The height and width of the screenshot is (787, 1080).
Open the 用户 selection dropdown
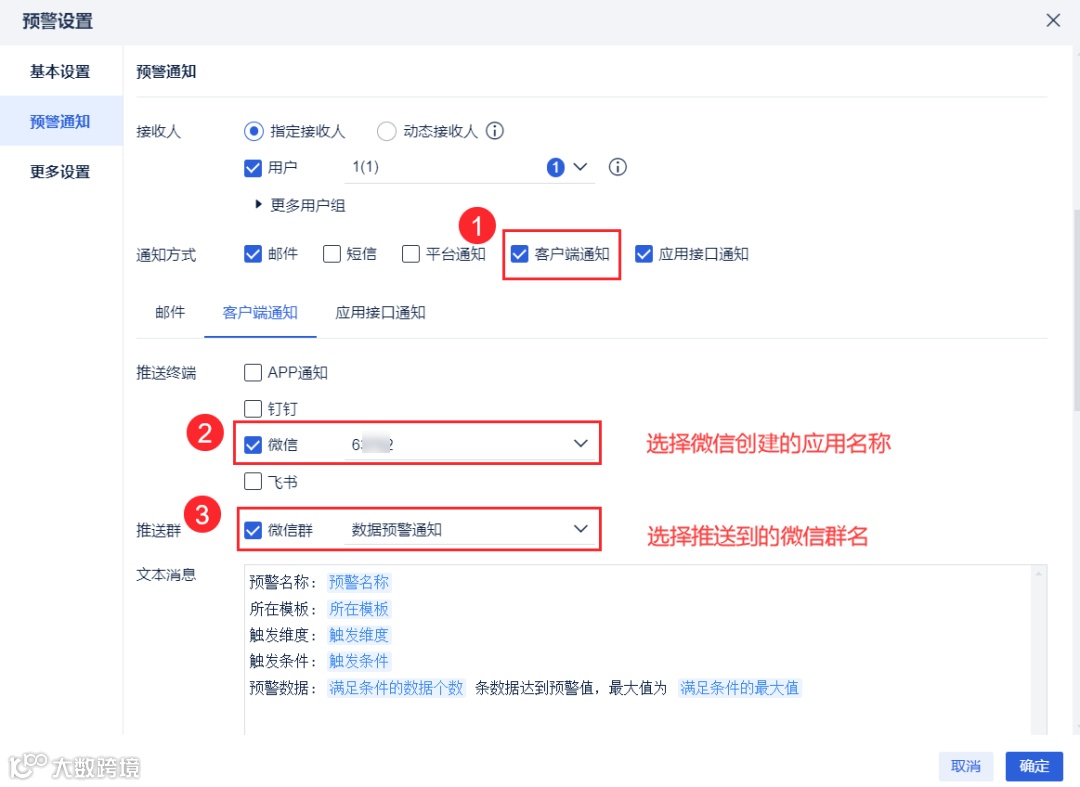(470, 167)
